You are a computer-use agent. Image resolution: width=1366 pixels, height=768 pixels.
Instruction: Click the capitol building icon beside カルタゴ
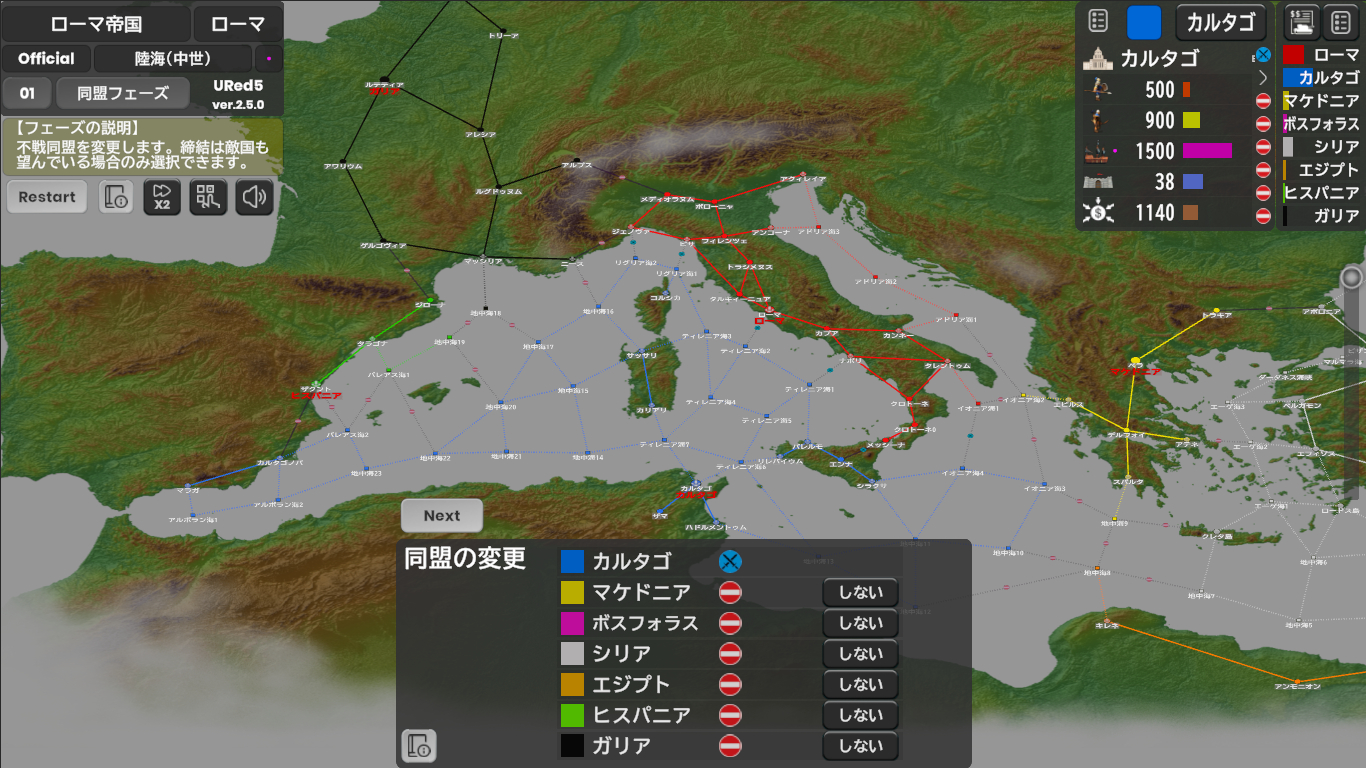[1098, 58]
